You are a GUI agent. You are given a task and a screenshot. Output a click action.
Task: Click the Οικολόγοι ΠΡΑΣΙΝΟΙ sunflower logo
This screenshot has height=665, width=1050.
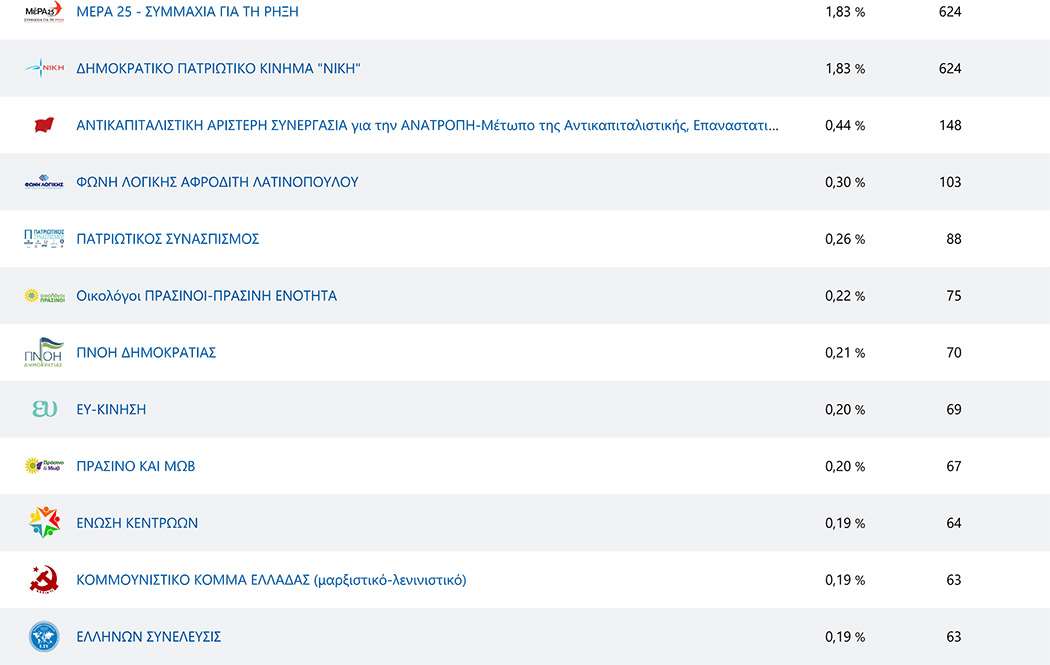pyautogui.click(x=44, y=295)
